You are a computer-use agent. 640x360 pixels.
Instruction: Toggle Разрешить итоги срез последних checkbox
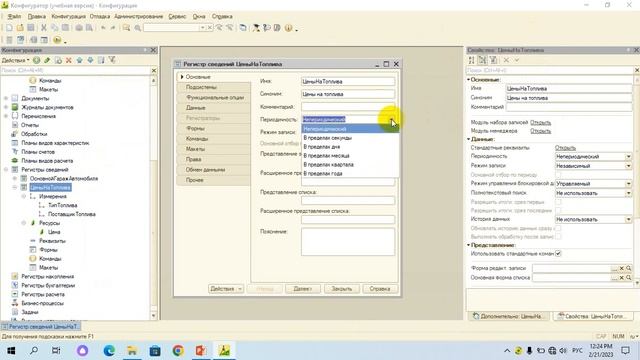(558, 210)
